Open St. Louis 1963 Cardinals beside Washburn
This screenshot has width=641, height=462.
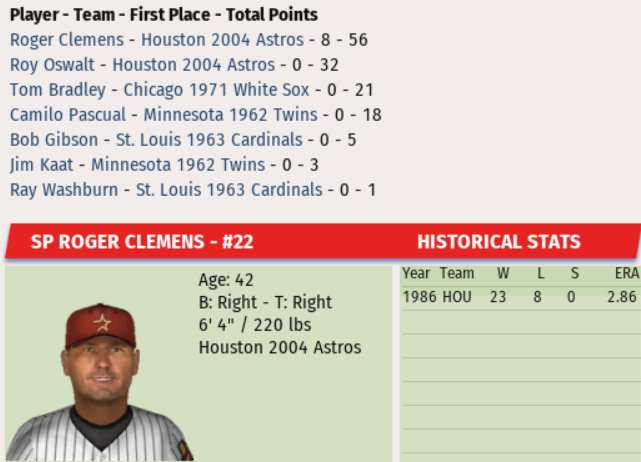coord(229,190)
